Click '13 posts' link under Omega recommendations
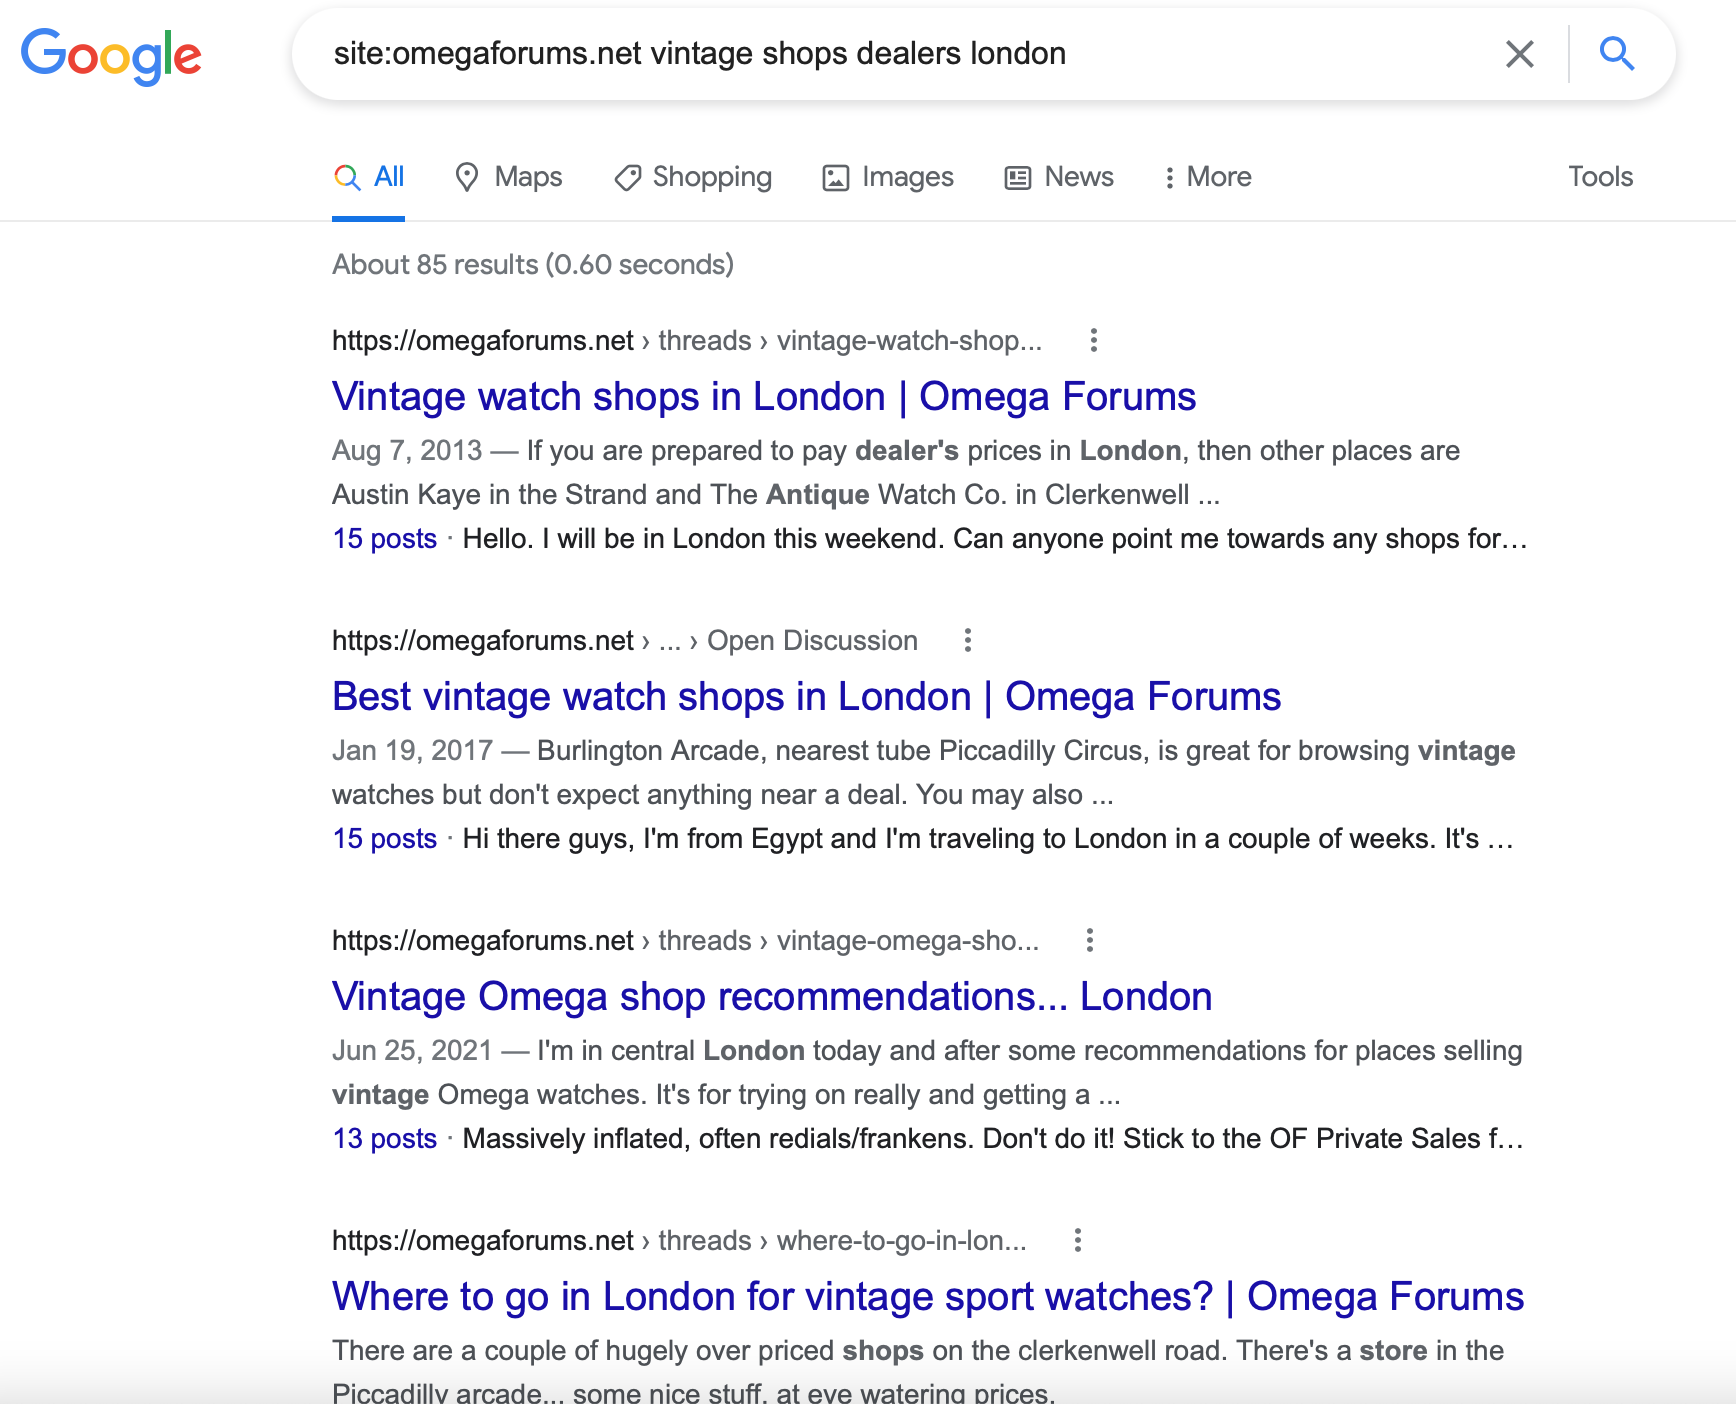The width and height of the screenshot is (1736, 1404). point(385,1139)
